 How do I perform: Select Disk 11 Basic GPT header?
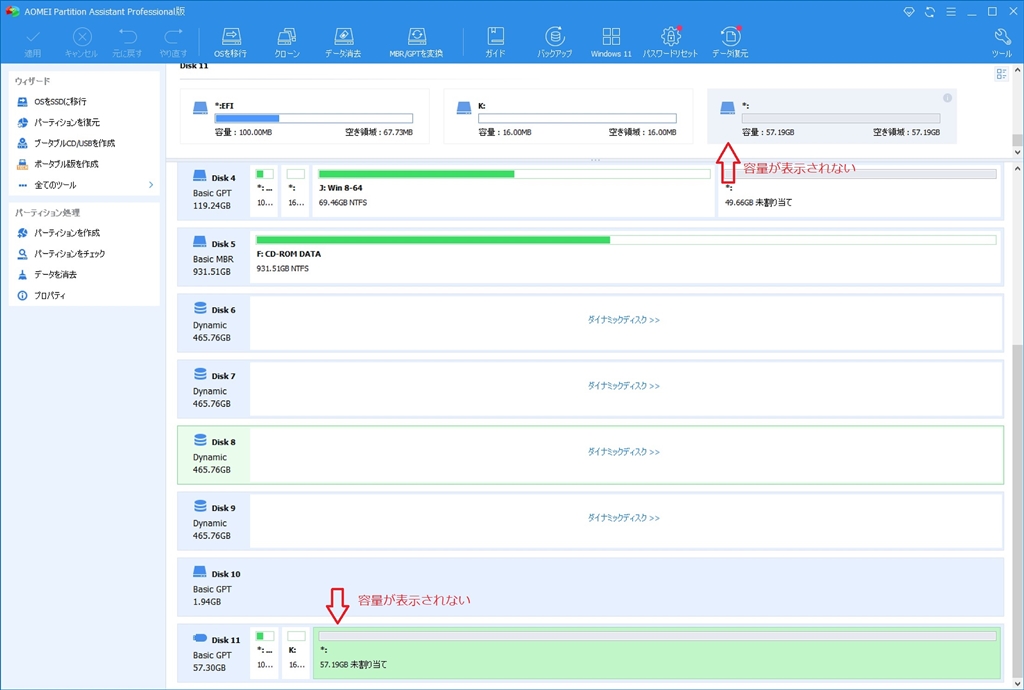[x=214, y=653]
